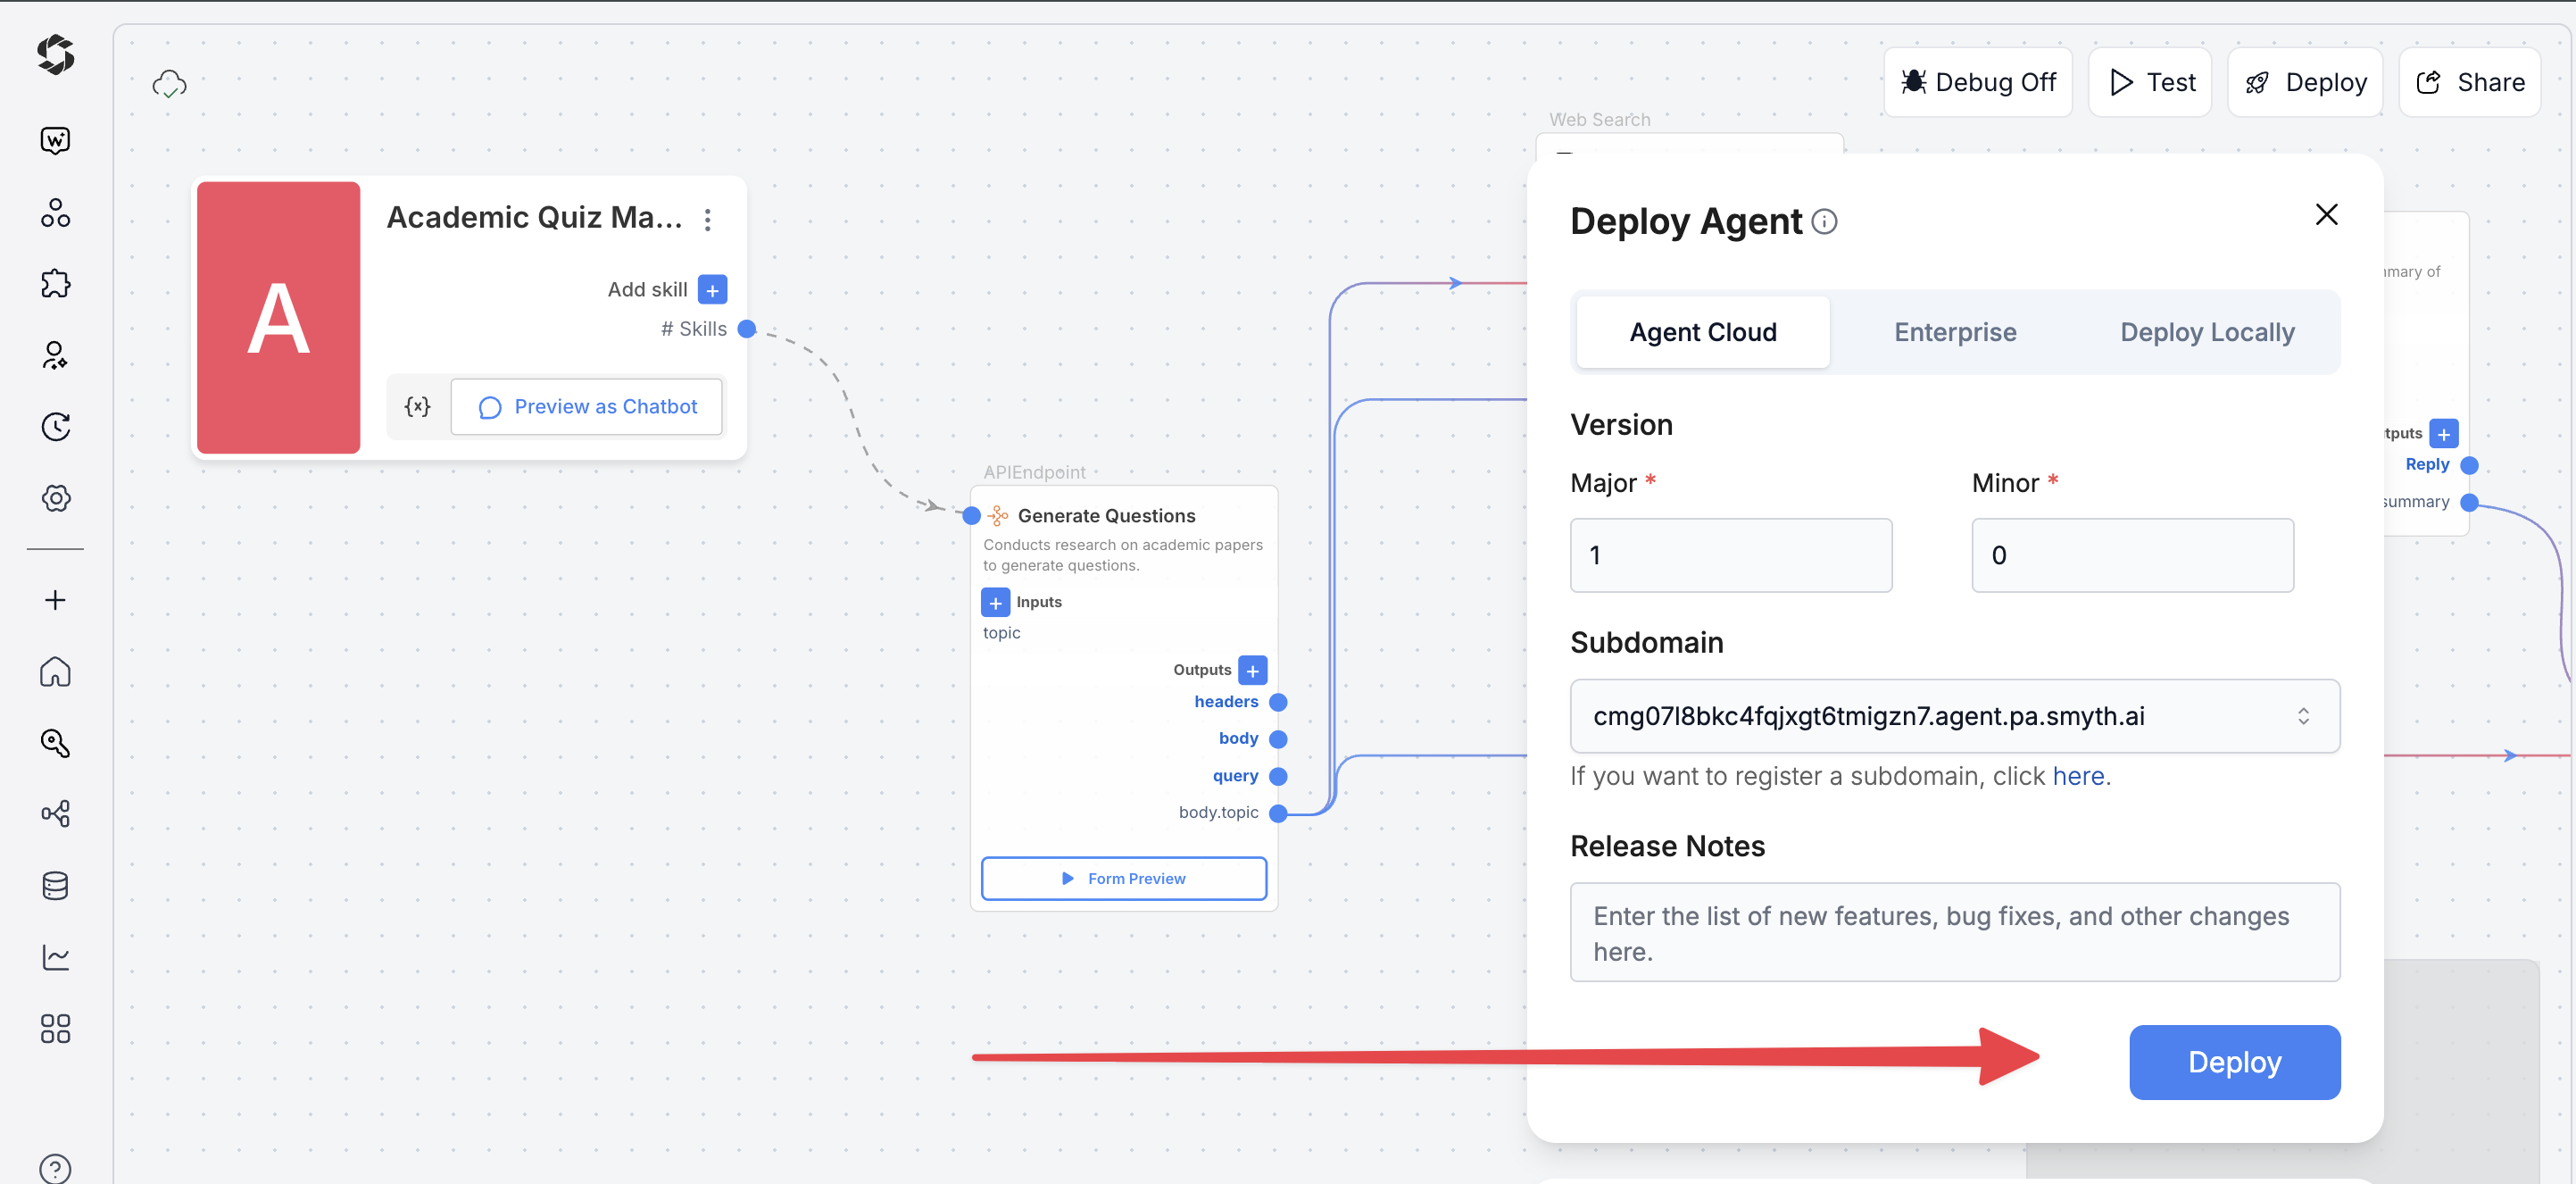The image size is (2576, 1184).
Task: Click the blue Deploy button in dialog
Action: pyautogui.click(x=2235, y=1063)
